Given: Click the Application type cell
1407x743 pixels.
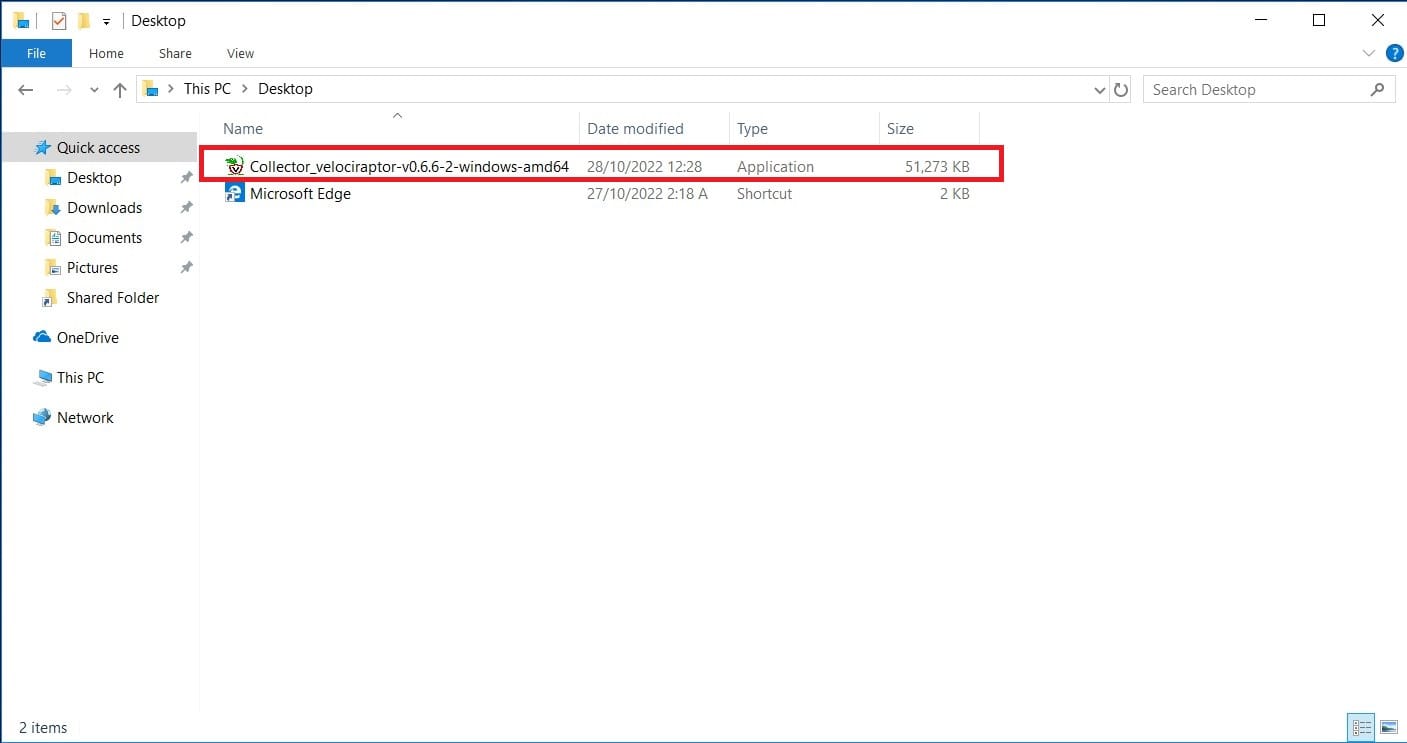Looking at the screenshot, I should [775, 167].
